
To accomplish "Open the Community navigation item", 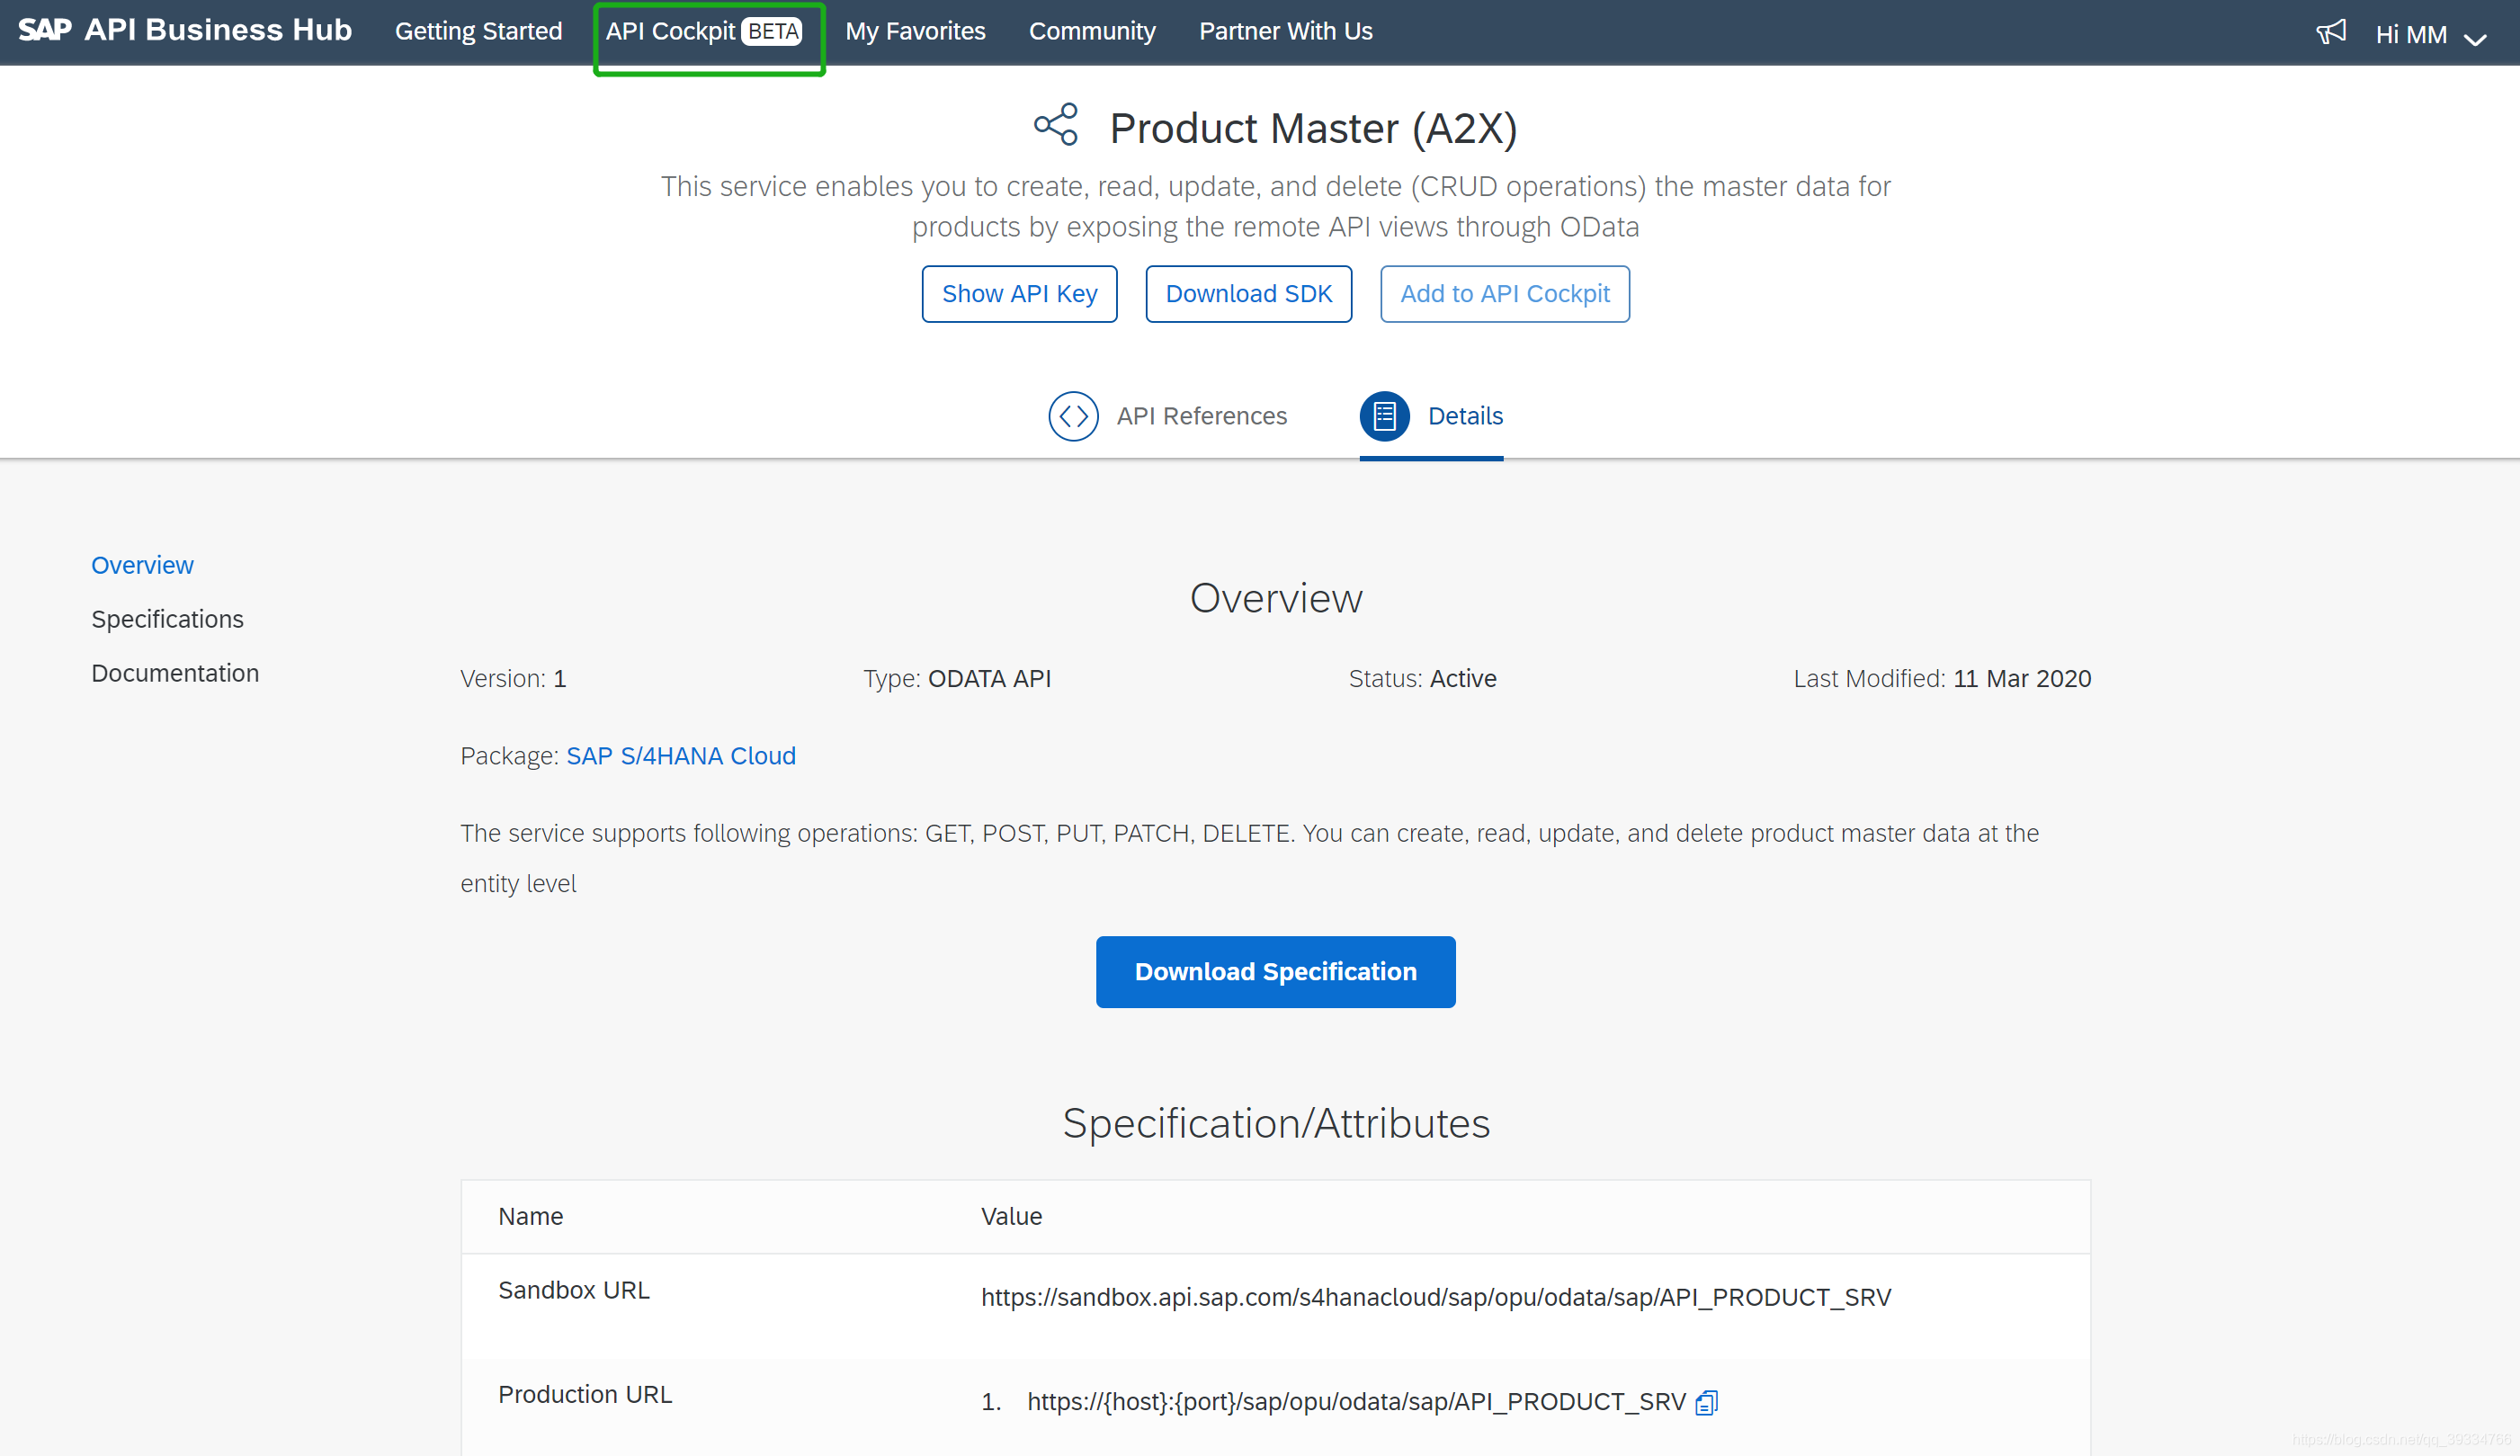I will tap(1092, 32).
